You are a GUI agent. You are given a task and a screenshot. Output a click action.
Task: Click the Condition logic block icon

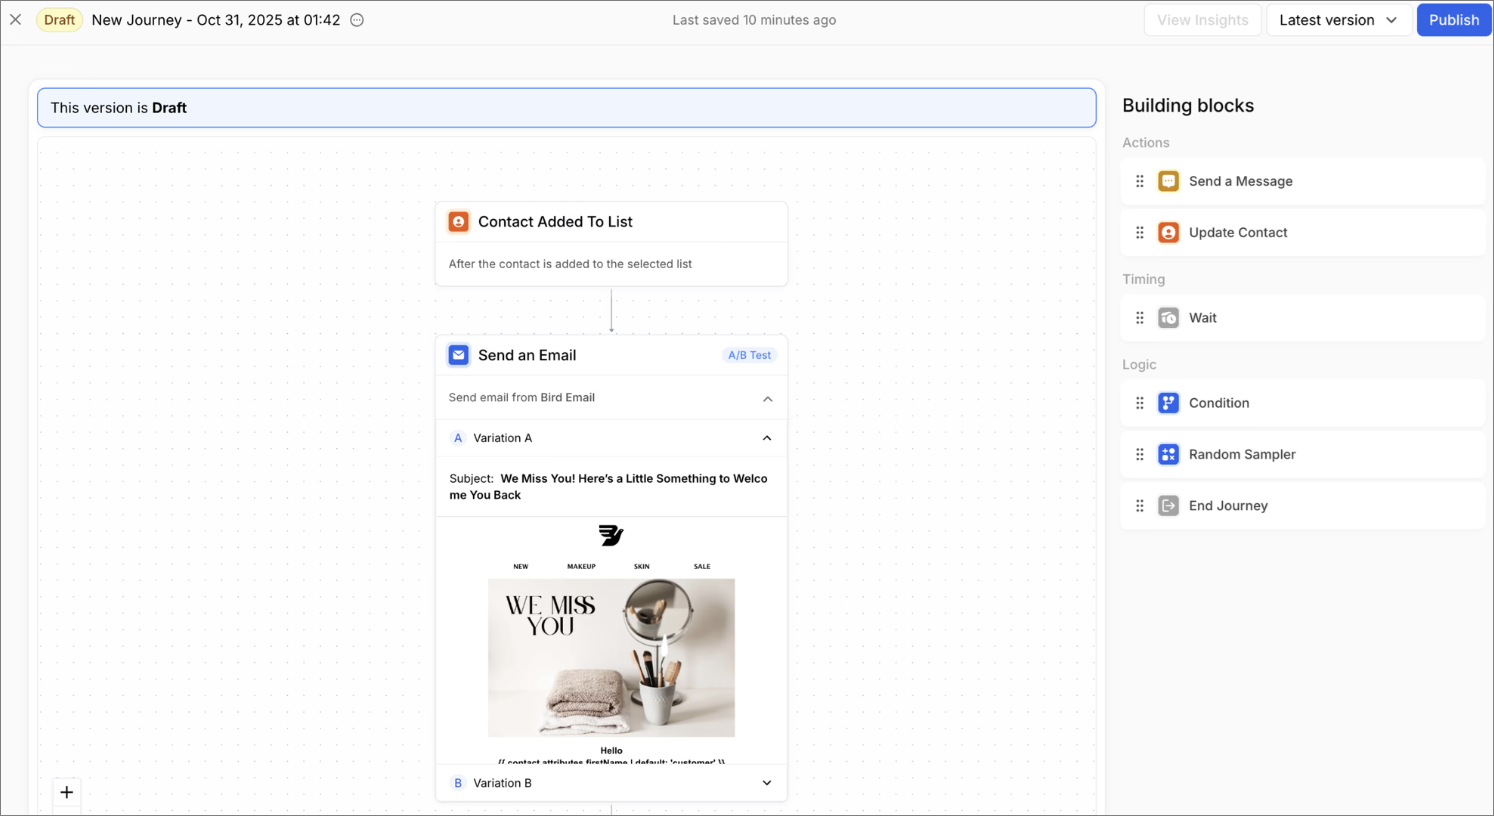[1168, 403]
